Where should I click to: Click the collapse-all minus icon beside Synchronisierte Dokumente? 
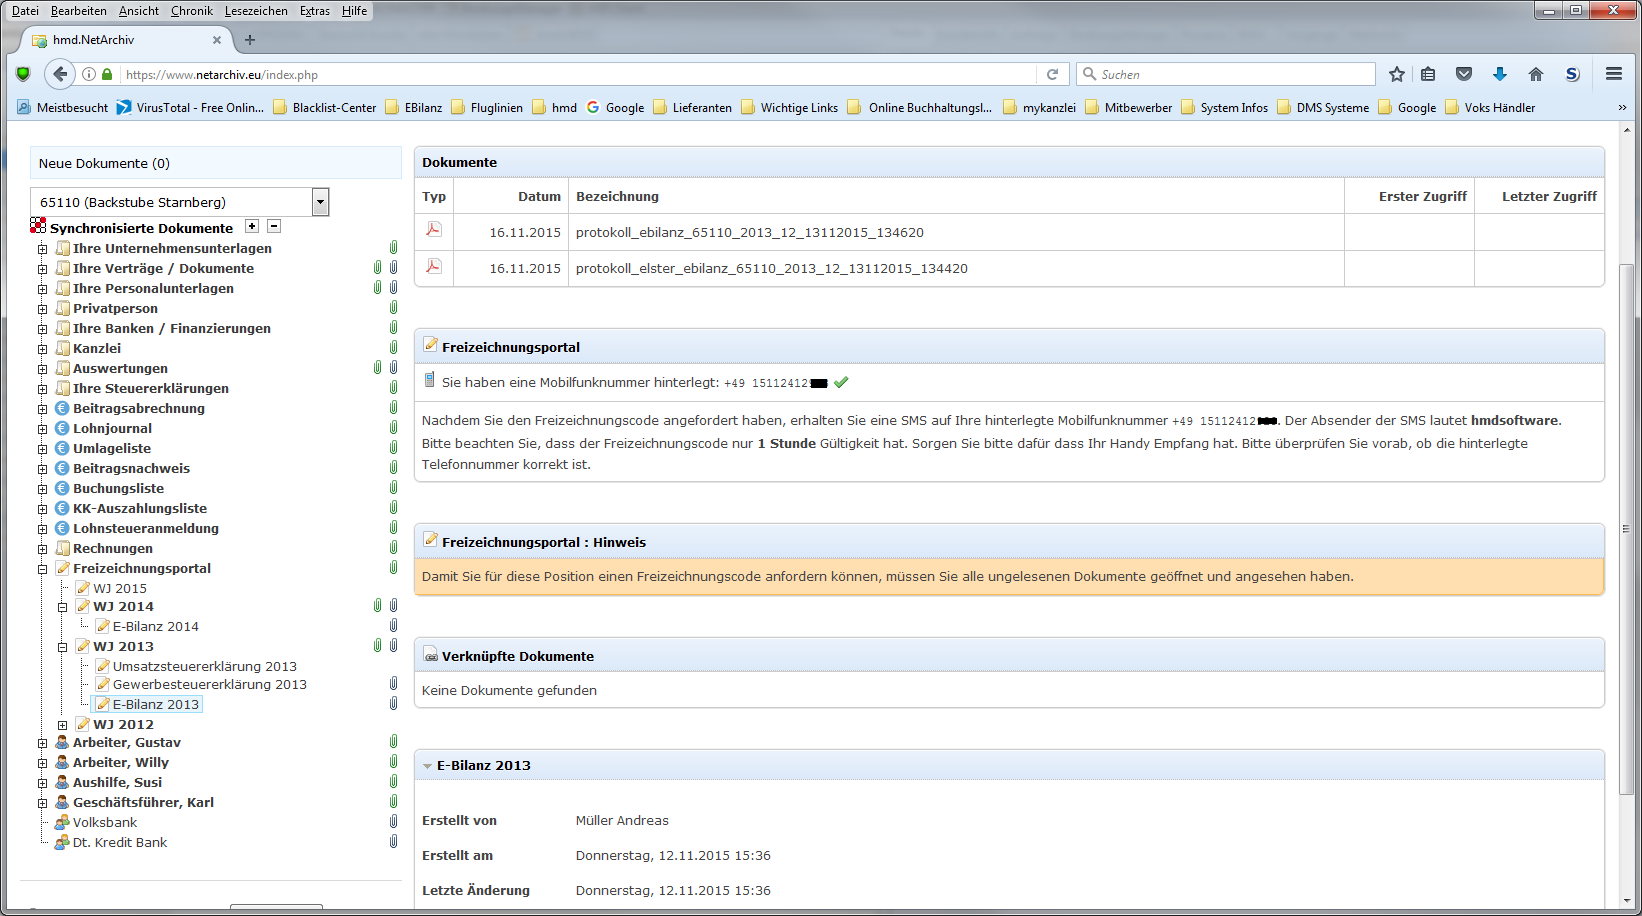click(274, 227)
